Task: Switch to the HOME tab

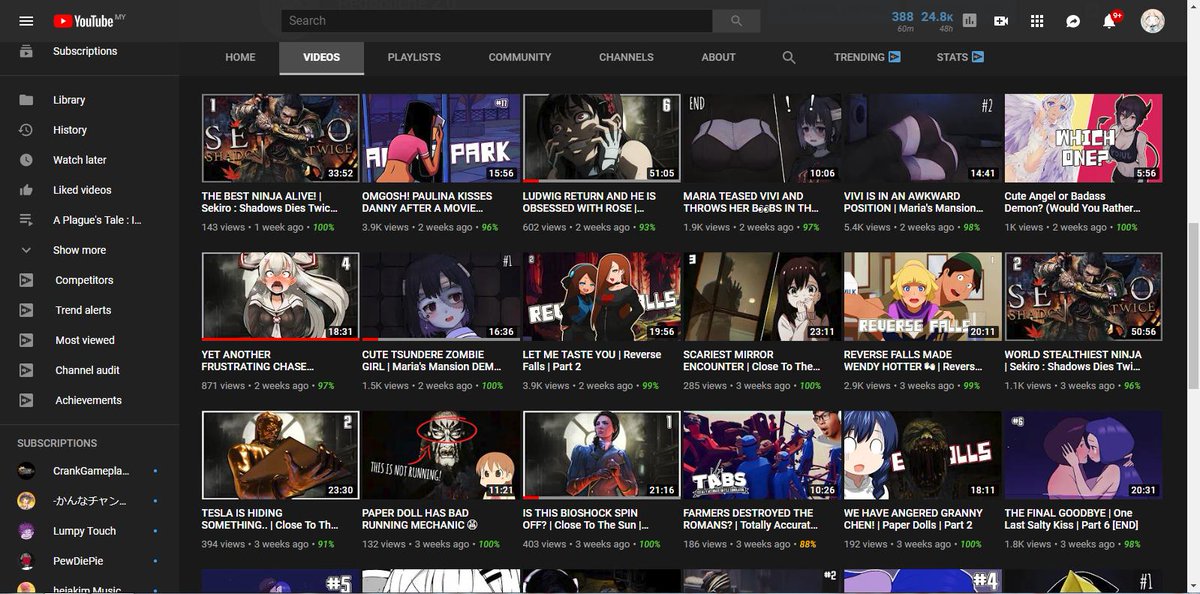Action: pyautogui.click(x=240, y=58)
